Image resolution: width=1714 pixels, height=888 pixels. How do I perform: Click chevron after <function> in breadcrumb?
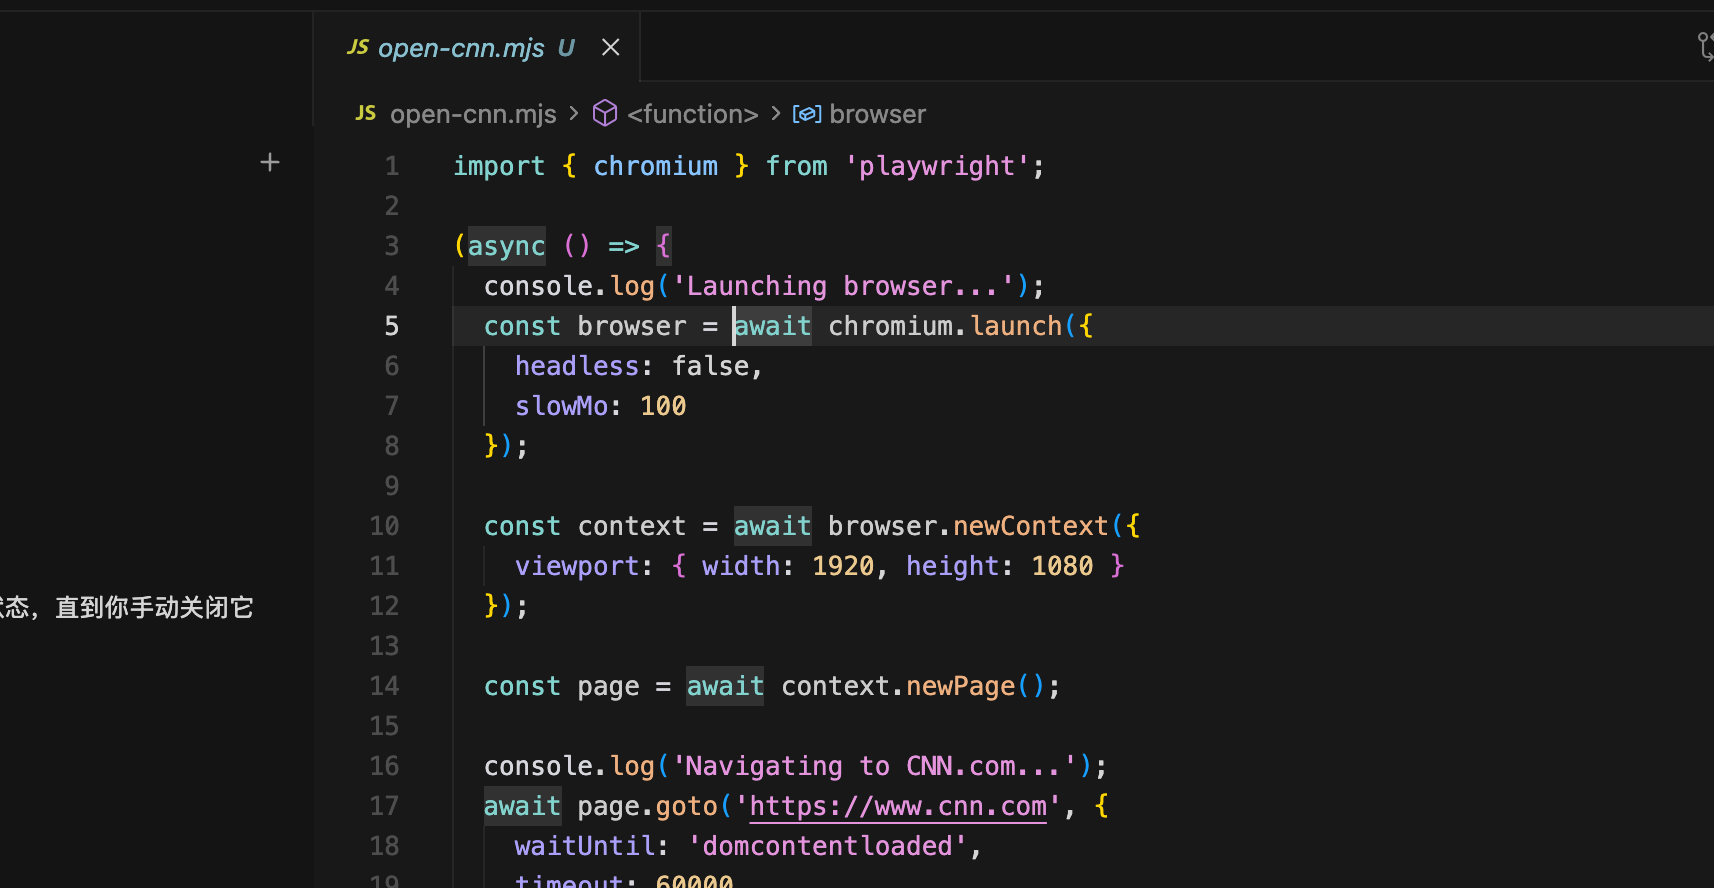776,114
